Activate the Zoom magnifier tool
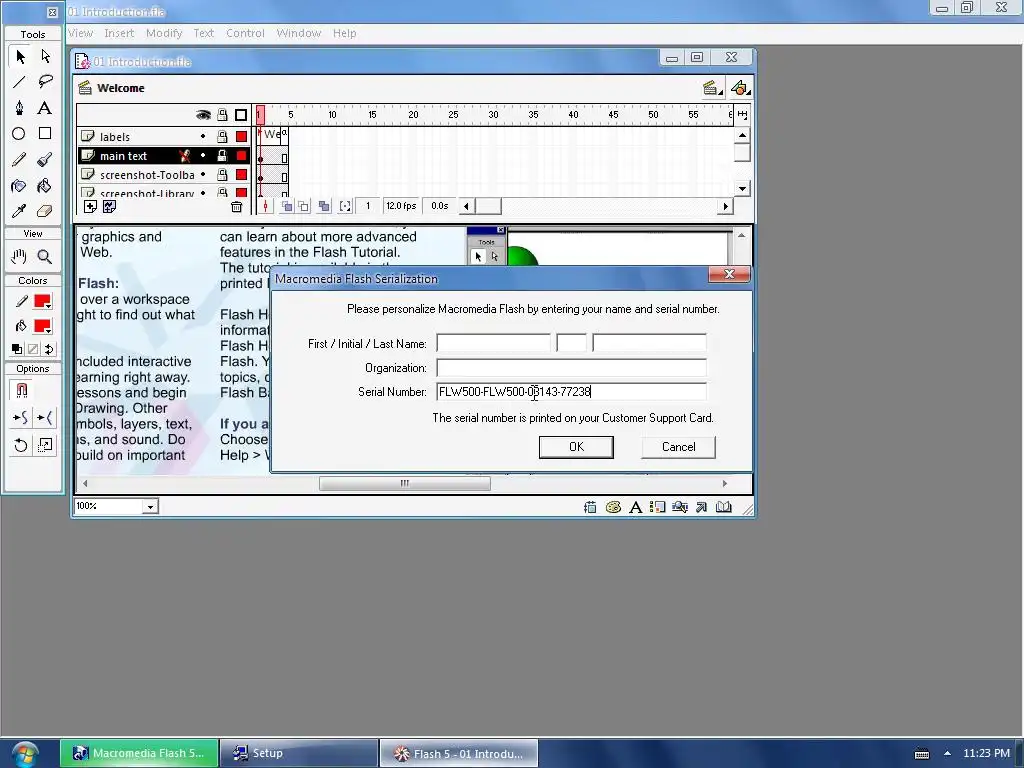 (x=45, y=257)
